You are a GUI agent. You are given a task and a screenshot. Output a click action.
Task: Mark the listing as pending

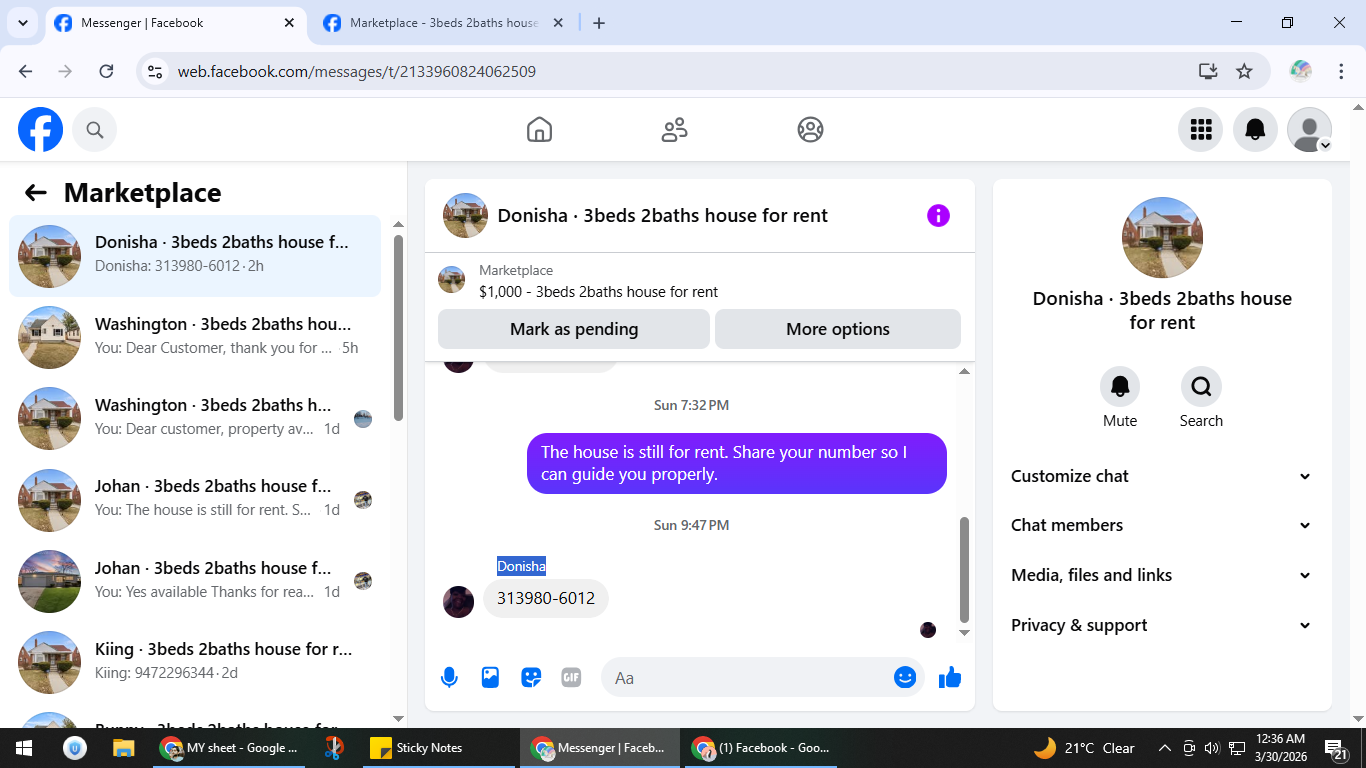(x=574, y=329)
